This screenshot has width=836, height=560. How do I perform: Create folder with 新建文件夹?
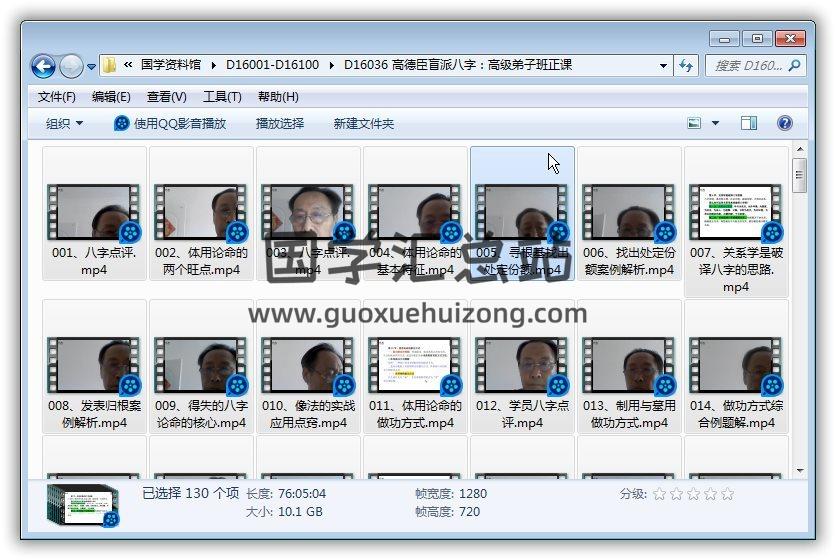click(364, 124)
